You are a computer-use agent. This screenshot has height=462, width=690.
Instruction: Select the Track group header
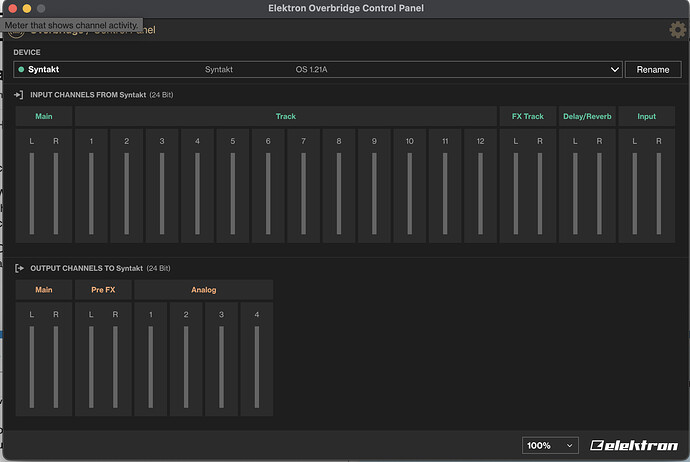coord(286,116)
